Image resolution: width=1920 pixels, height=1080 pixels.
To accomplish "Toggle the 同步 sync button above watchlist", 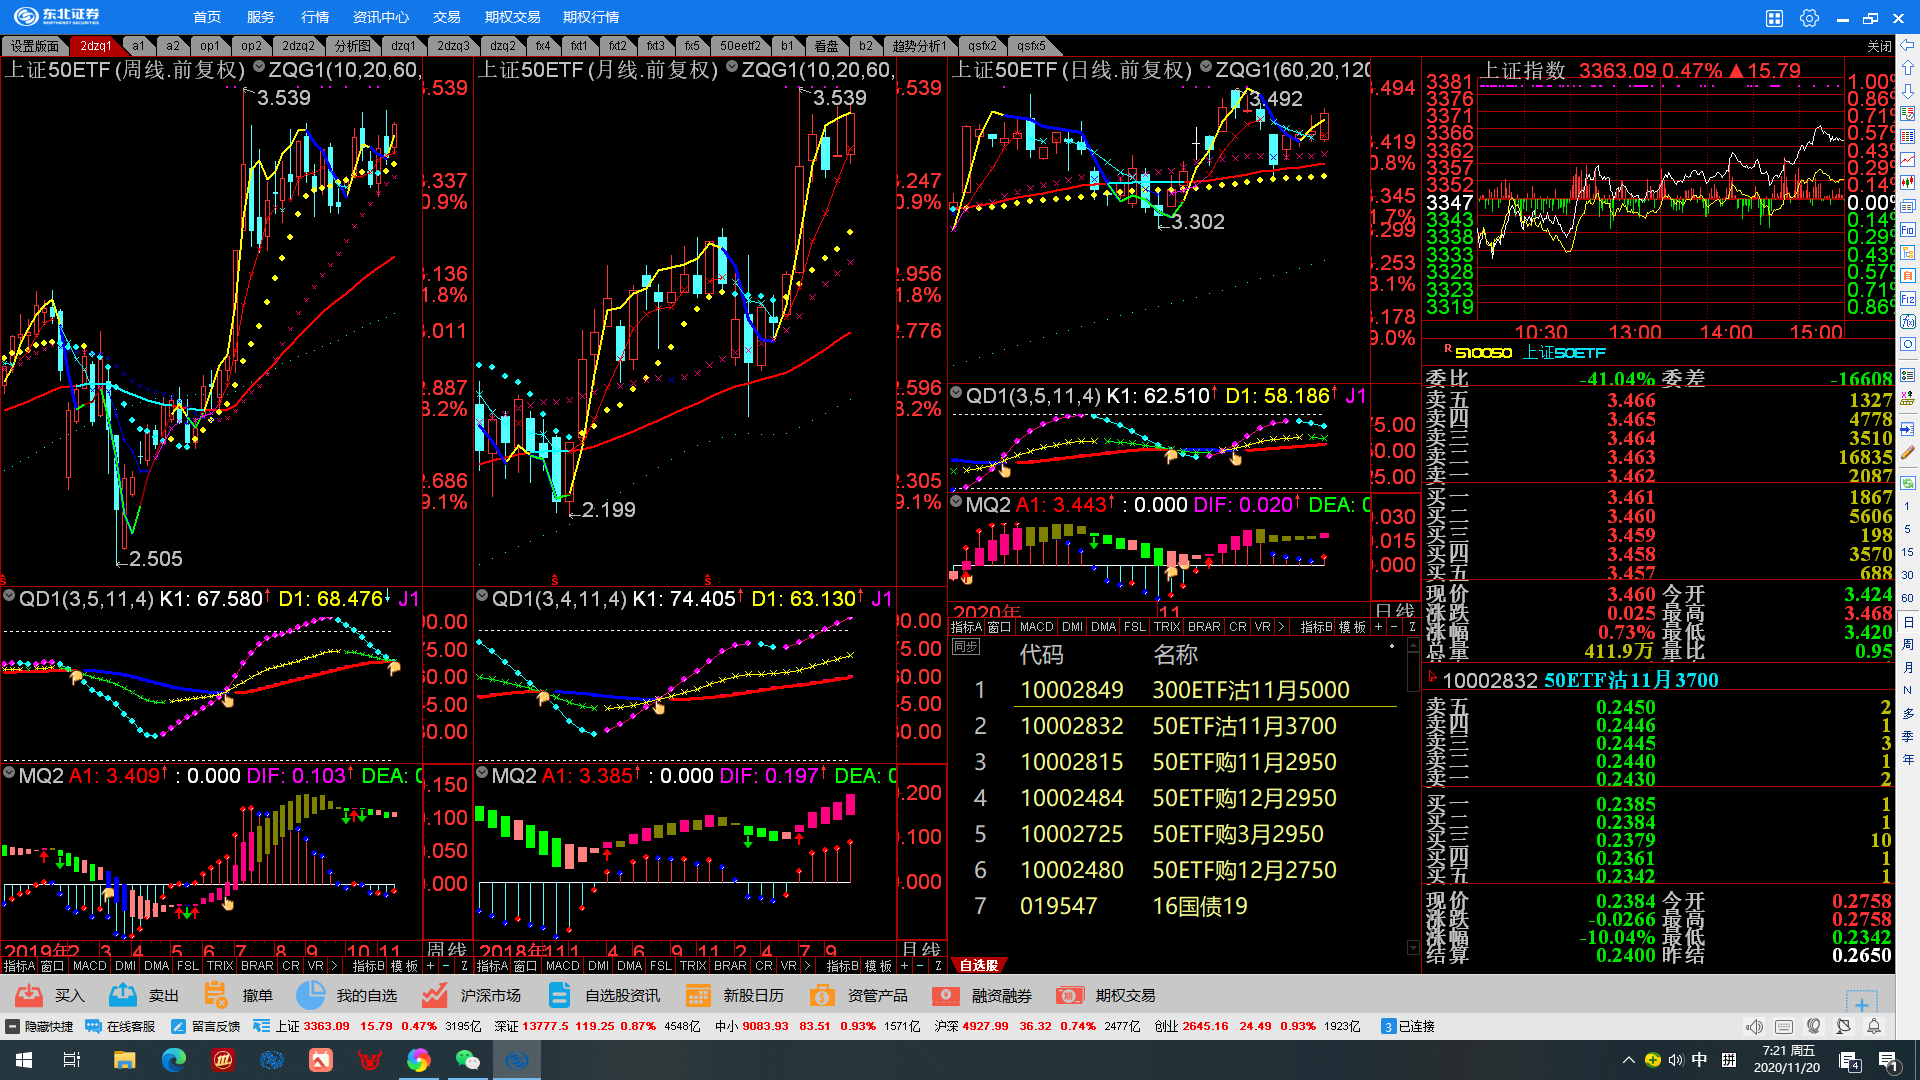I will [965, 647].
